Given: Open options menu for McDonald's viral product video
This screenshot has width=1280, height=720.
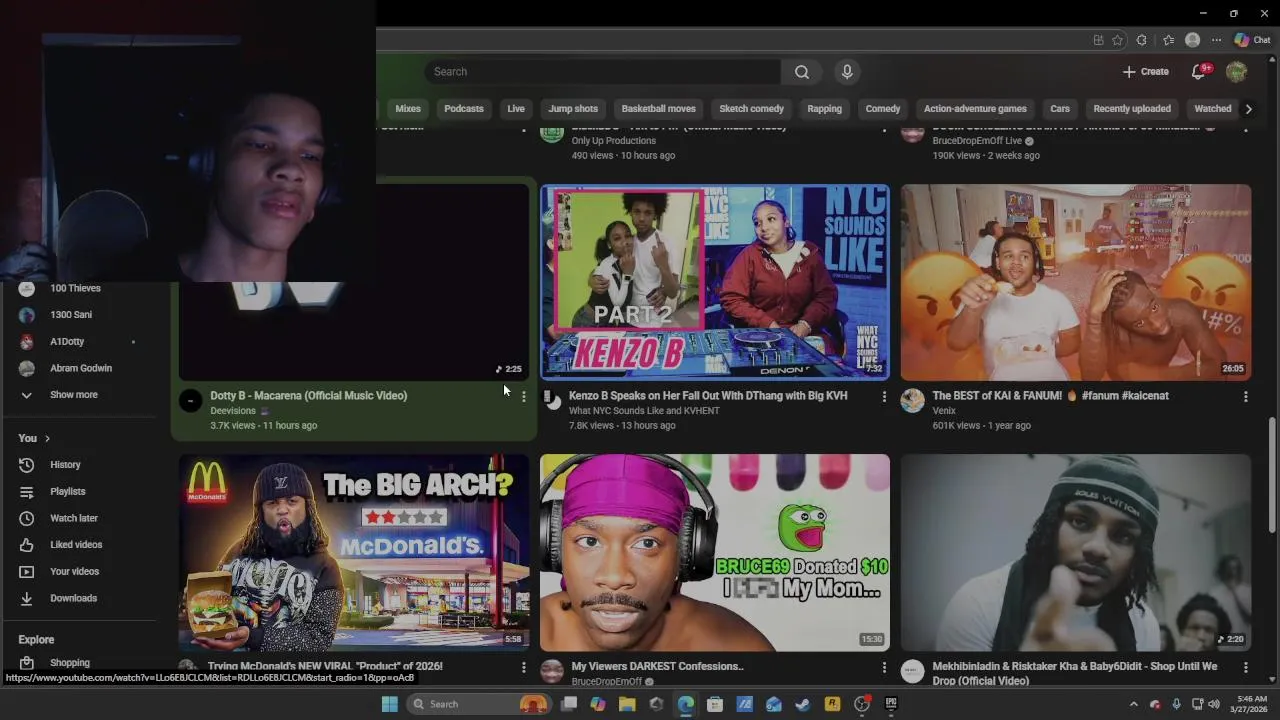Looking at the screenshot, I should (523, 667).
